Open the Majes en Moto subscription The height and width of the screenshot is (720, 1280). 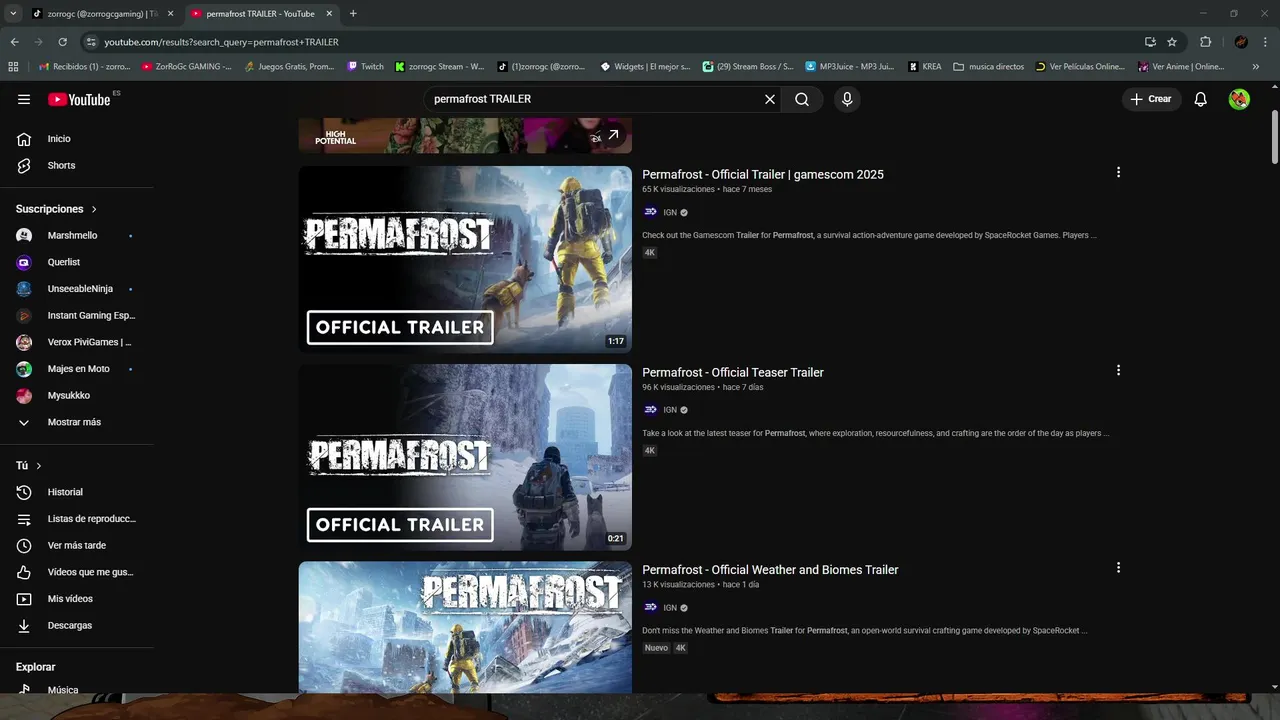tap(76, 369)
